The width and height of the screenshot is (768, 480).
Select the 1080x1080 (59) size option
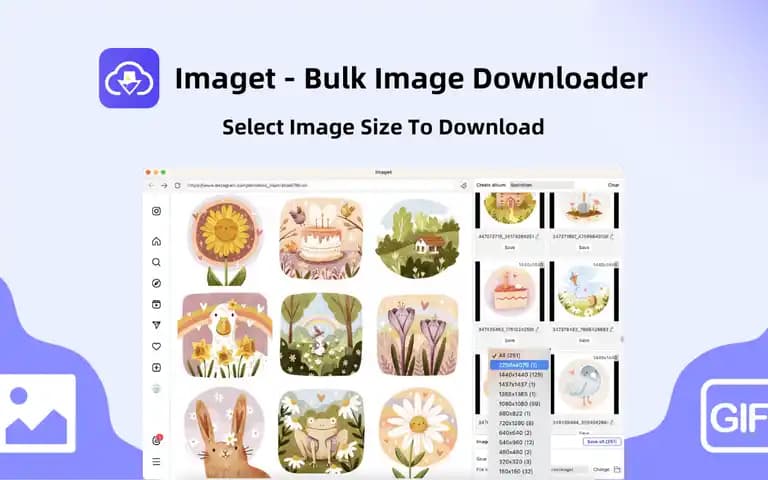click(519, 404)
